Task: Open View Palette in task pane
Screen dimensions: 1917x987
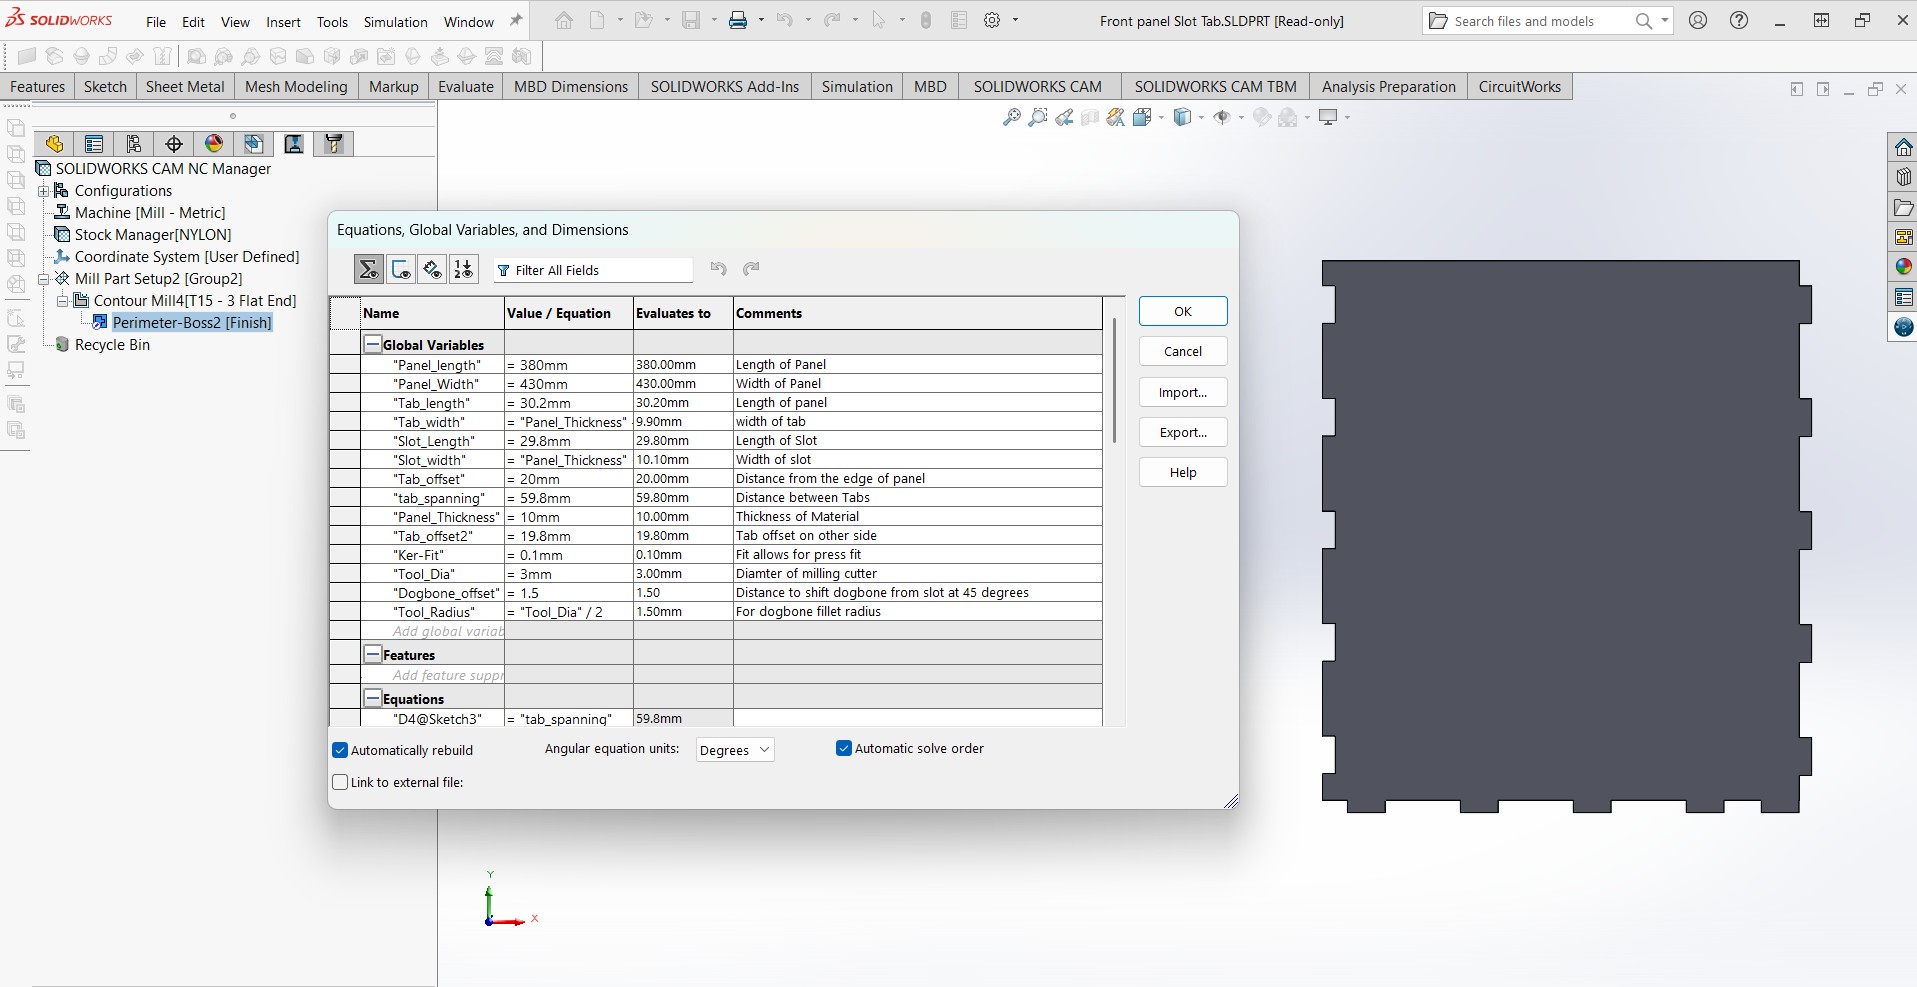Action: point(1903,238)
